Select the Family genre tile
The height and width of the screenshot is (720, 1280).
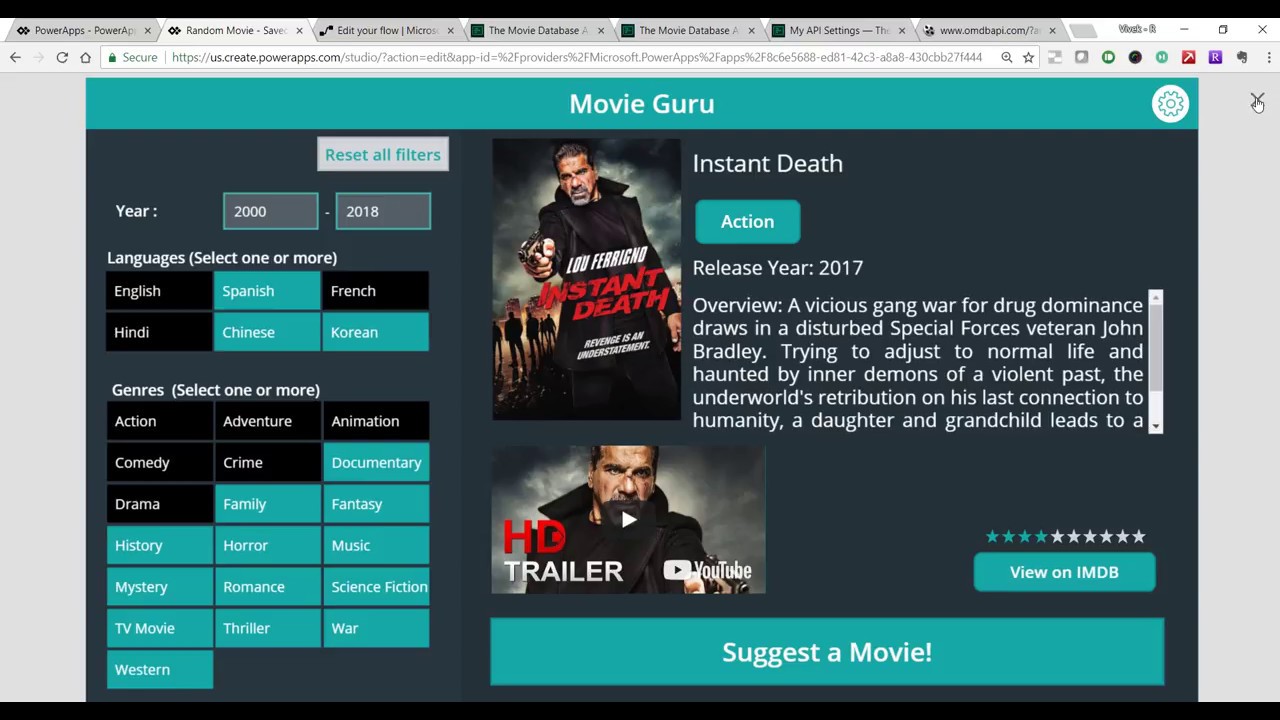(x=267, y=504)
